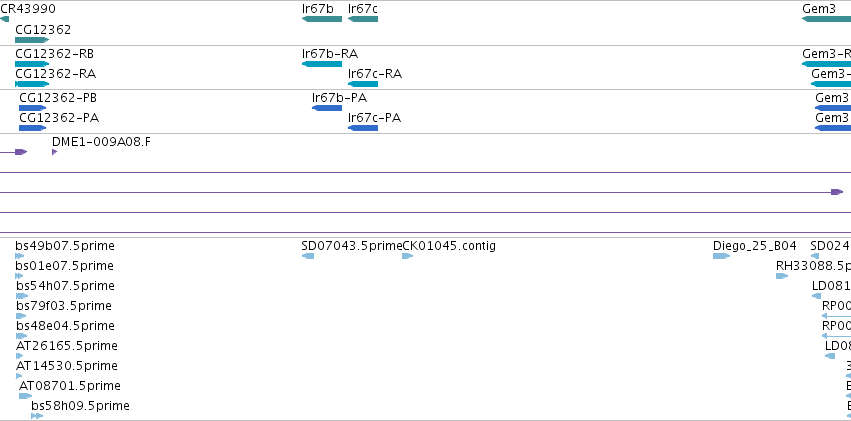Click the SD07043.5prime EST arrow
Viewport: 851px width, 421px height.
pyautogui.click(x=308, y=256)
